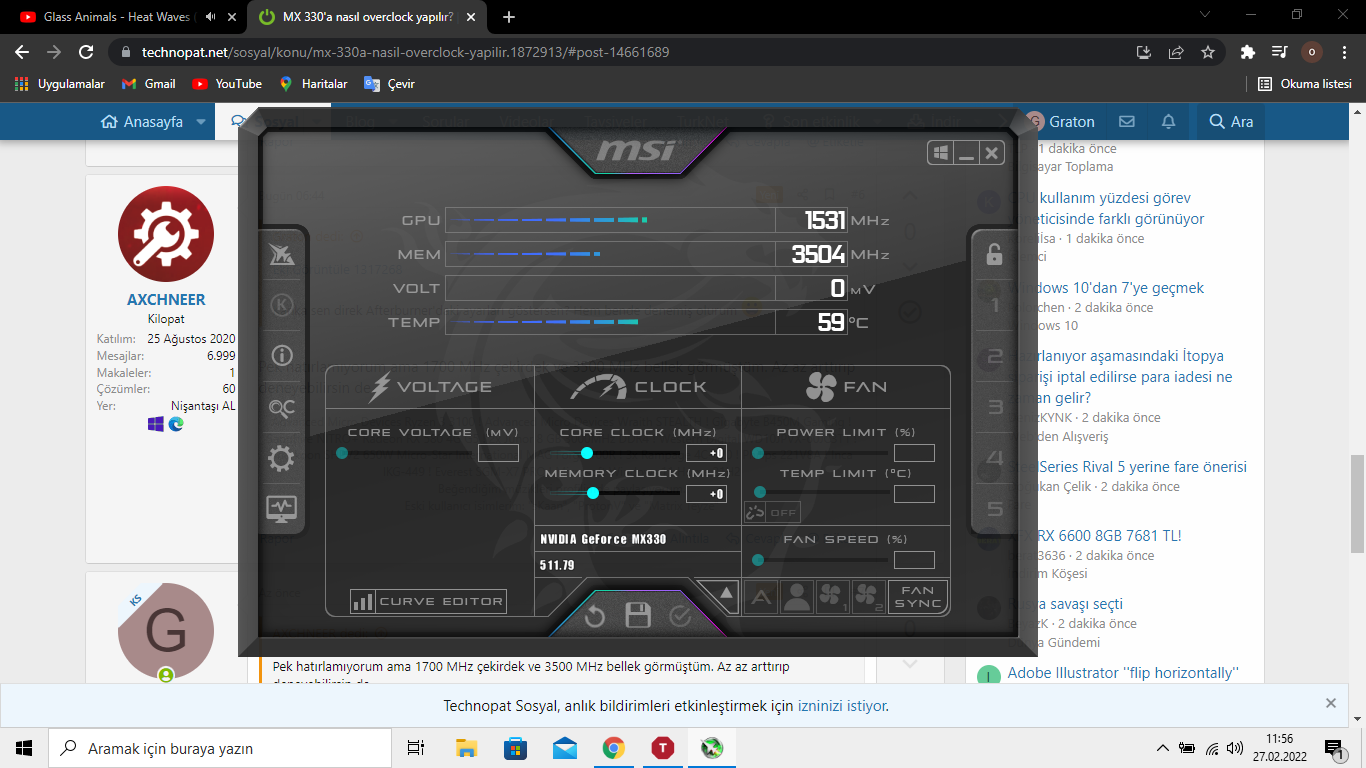Mute the Glass Animals tab audio

coord(211,17)
